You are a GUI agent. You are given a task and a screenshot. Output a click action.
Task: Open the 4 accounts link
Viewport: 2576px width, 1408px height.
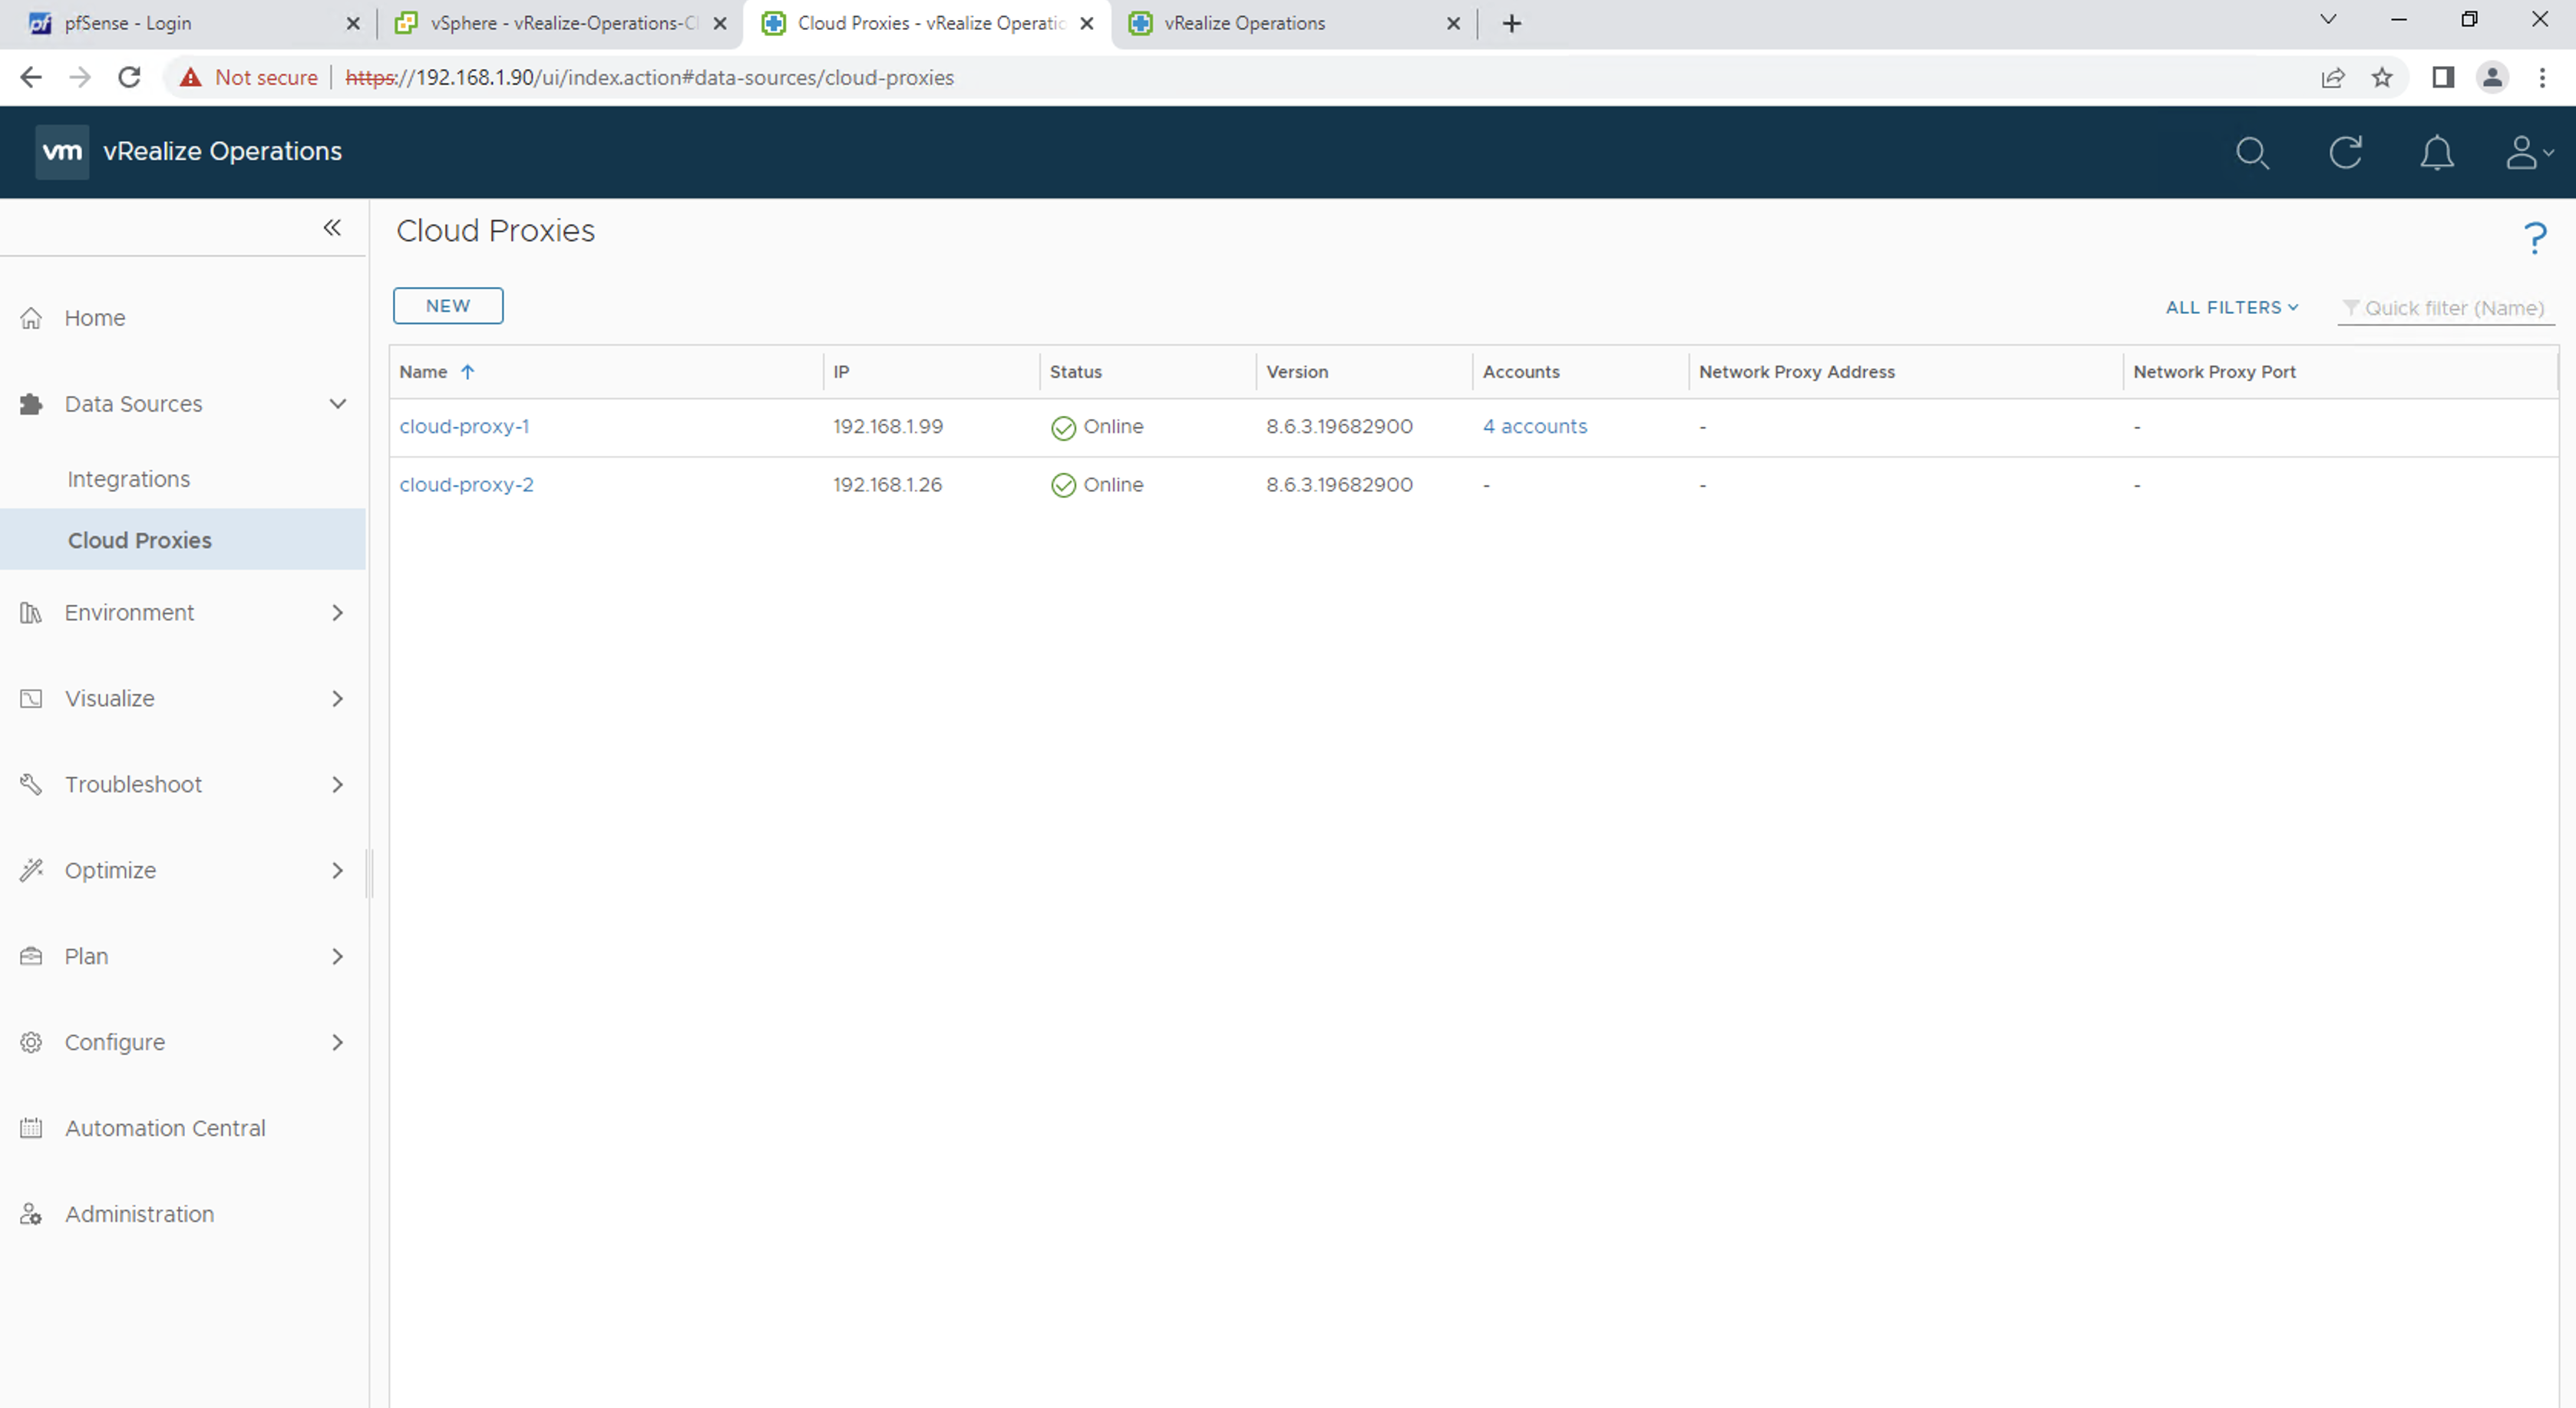[x=1535, y=427]
